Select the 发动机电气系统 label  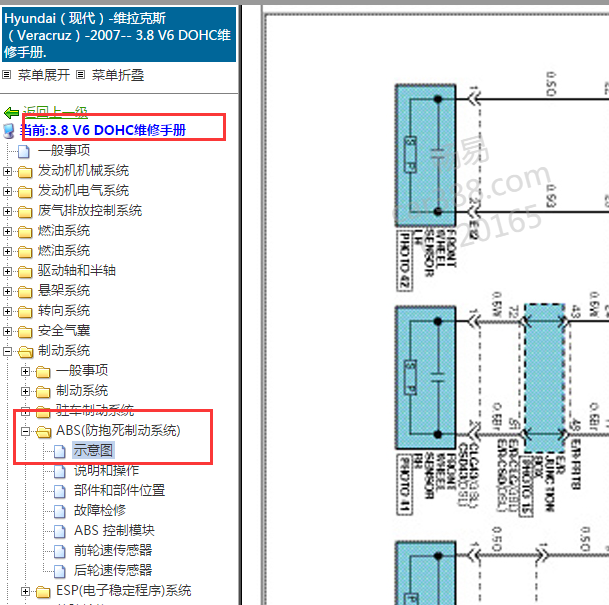[x=83, y=190]
